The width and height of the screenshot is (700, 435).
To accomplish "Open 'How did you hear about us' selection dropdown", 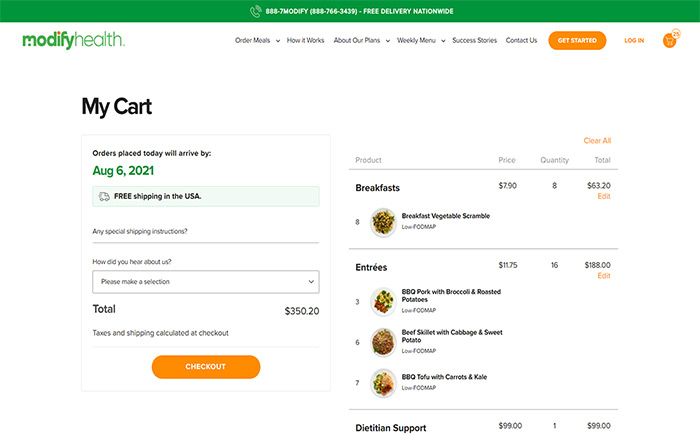I will [206, 282].
